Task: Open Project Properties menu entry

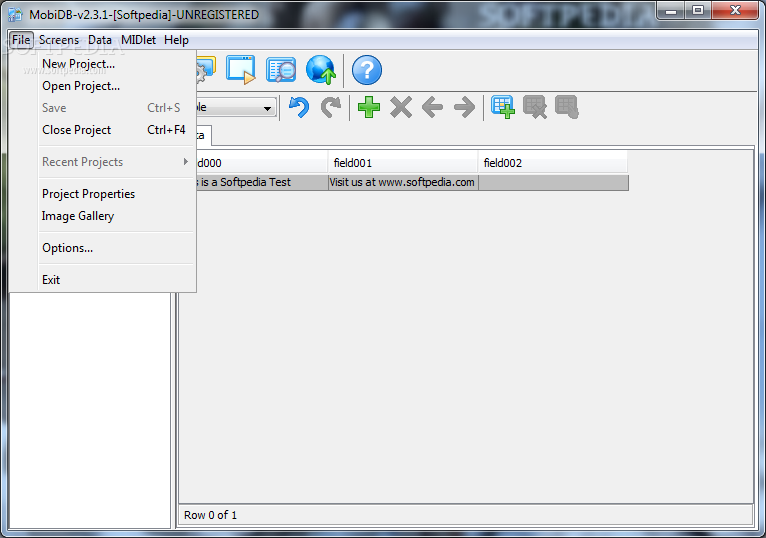Action: pyautogui.click(x=117, y=194)
